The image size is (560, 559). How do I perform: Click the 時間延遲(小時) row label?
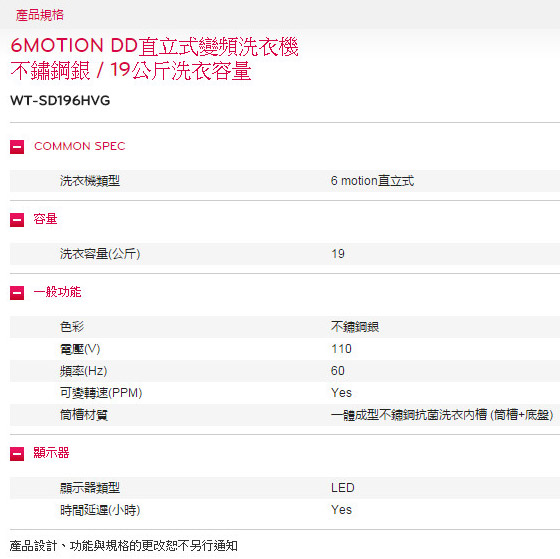coord(100,510)
